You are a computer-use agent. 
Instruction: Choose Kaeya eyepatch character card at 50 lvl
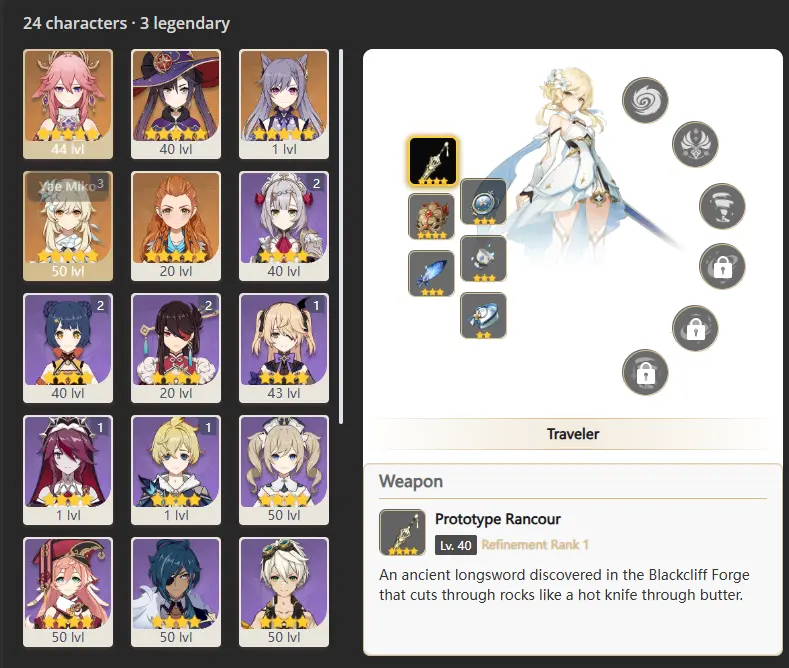point(176,592)
